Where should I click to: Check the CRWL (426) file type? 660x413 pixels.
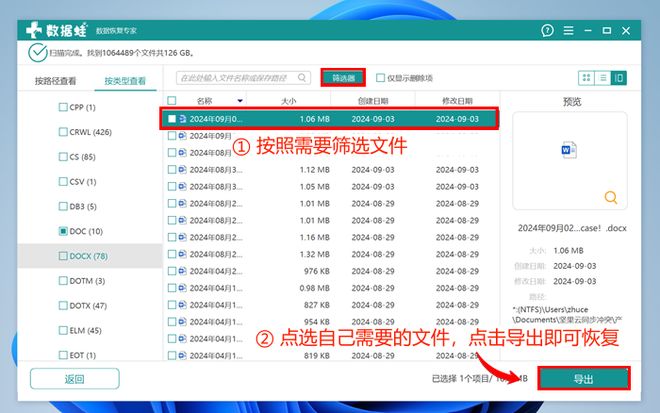tap(63, 132)
